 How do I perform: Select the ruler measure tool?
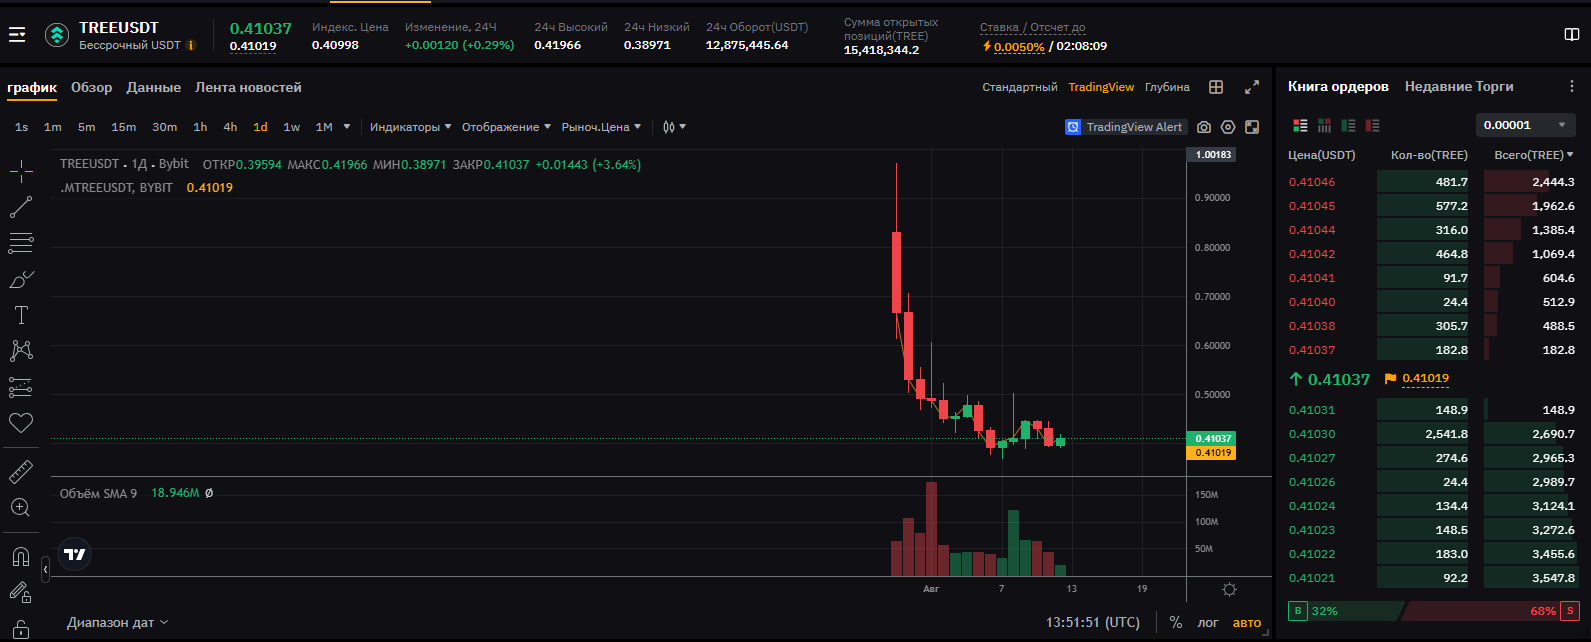click(21, 472)
